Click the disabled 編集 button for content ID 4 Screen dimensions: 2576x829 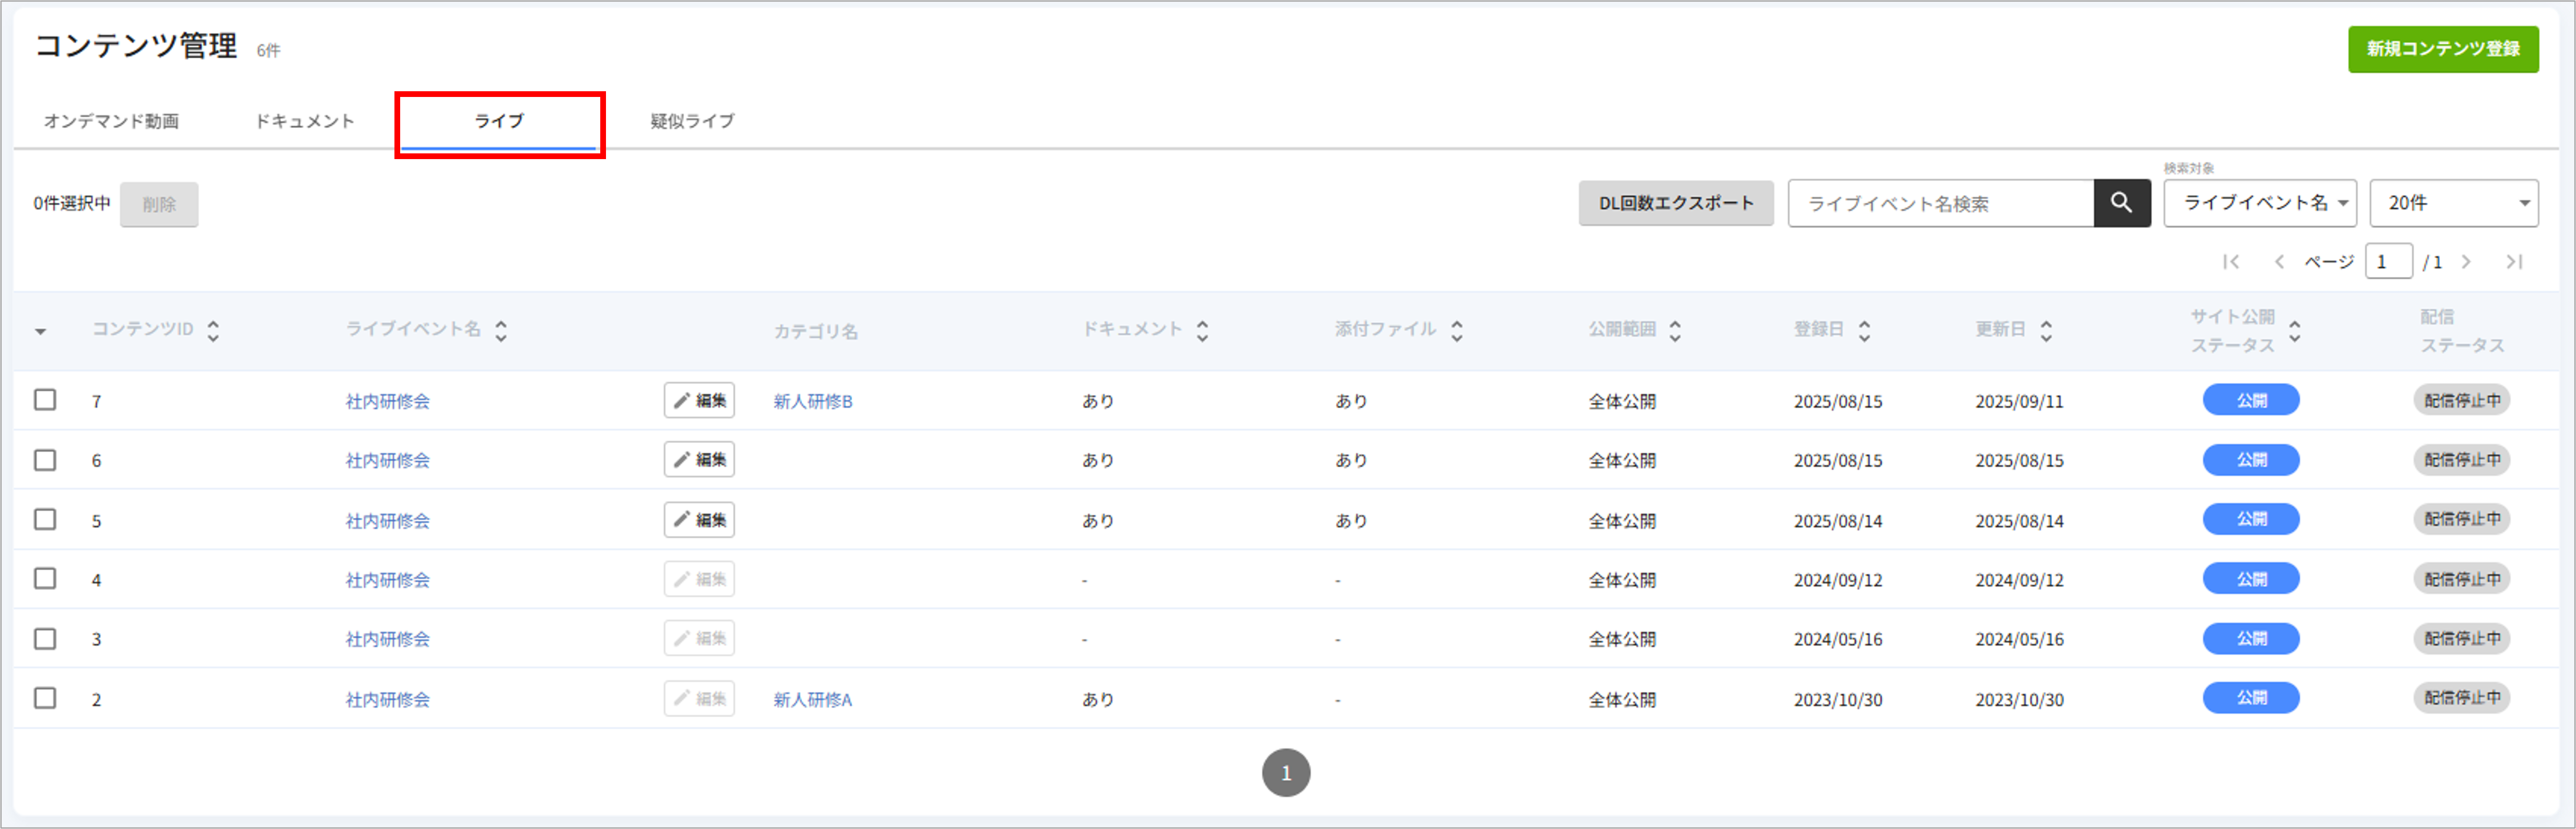click(699, 579)
